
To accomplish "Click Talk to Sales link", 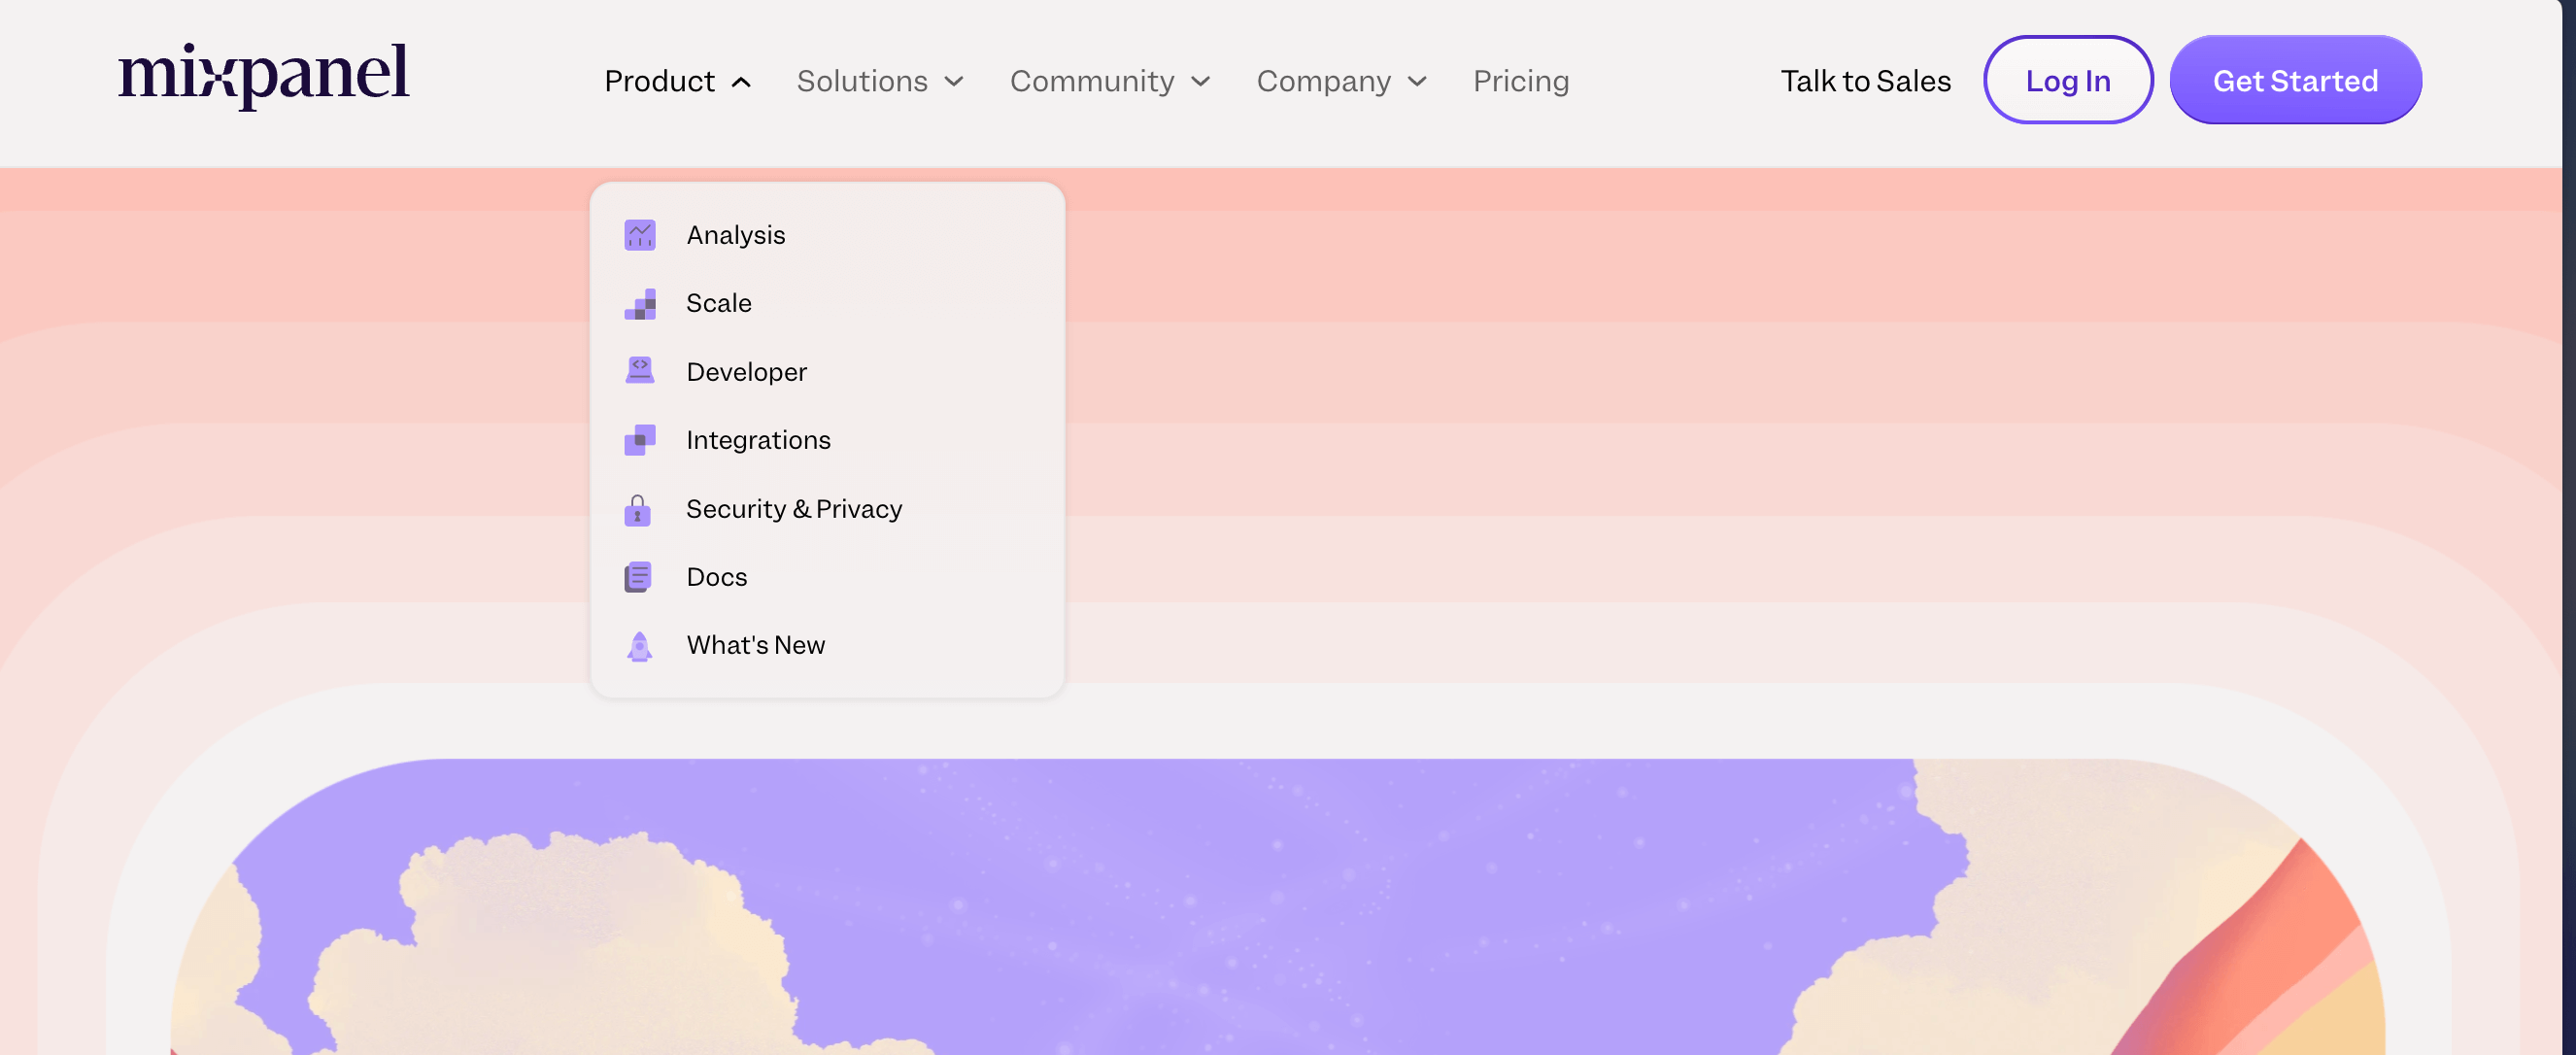I will [1866, 81].
